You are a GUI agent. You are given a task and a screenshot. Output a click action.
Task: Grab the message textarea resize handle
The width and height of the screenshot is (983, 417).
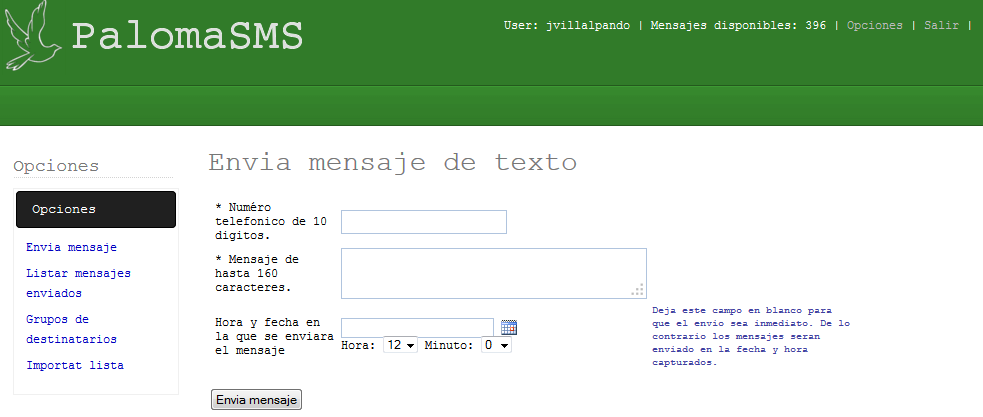click(639, 291)
